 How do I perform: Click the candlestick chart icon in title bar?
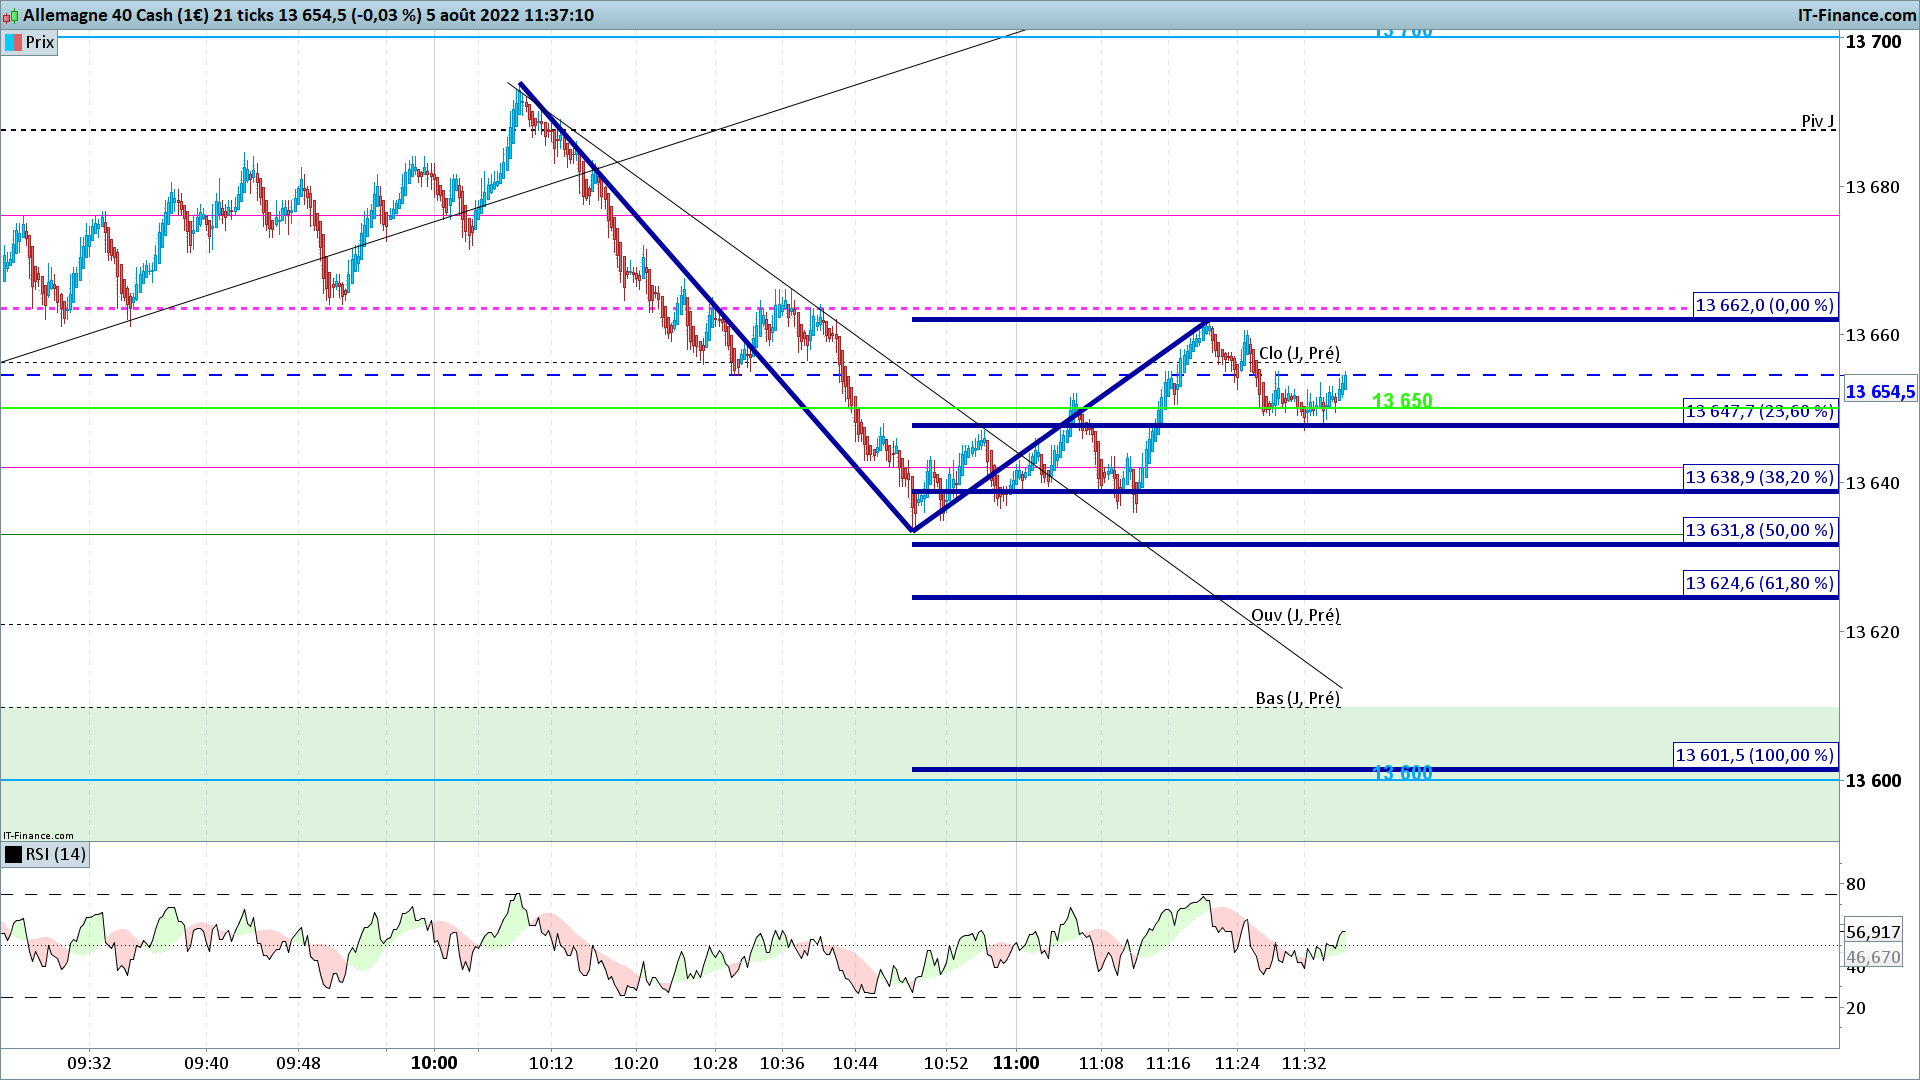11,16
